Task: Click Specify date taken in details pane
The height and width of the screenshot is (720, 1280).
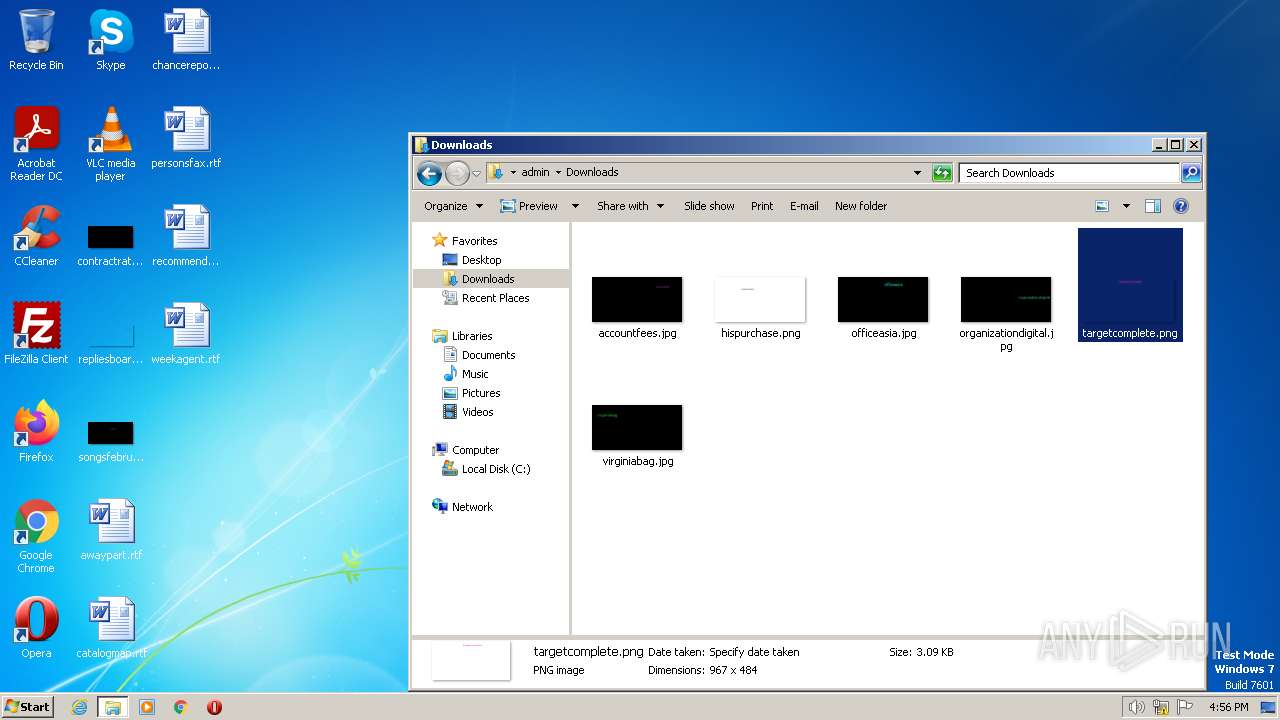Action: (754, 652)
